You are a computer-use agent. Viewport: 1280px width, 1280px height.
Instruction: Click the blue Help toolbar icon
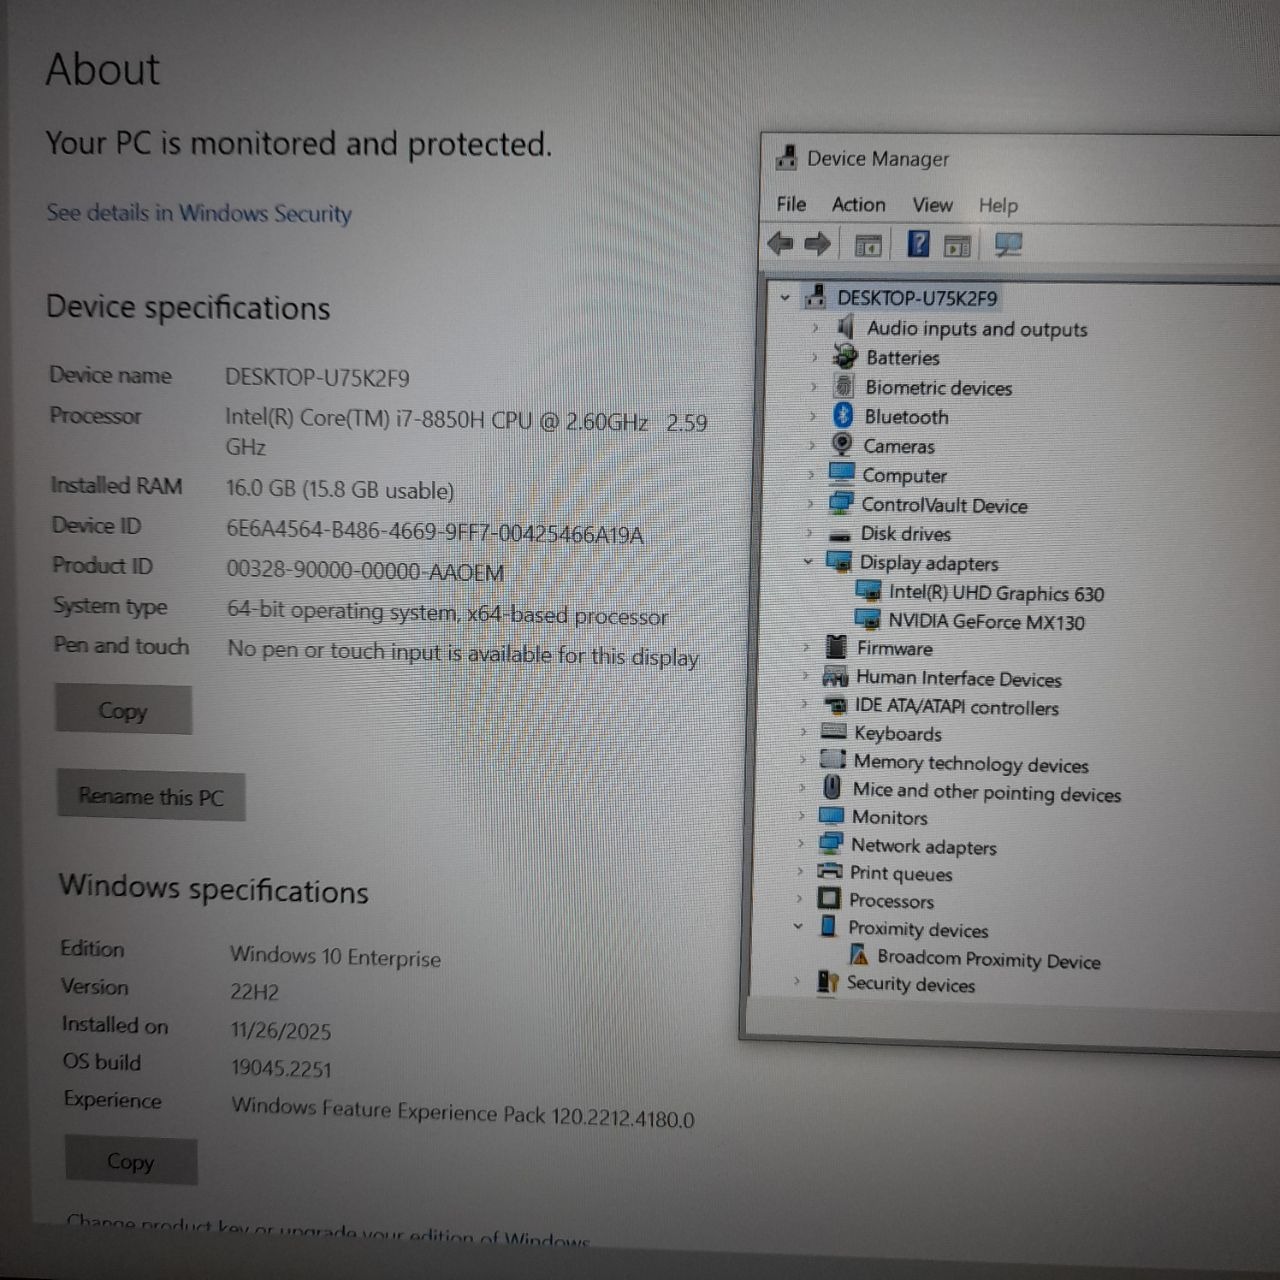[918, 243]
